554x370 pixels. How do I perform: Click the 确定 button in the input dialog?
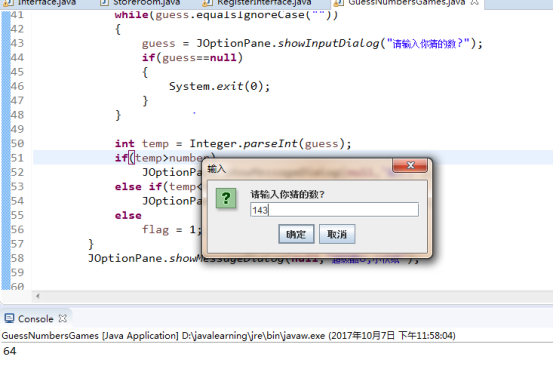(x=296, y=234)
